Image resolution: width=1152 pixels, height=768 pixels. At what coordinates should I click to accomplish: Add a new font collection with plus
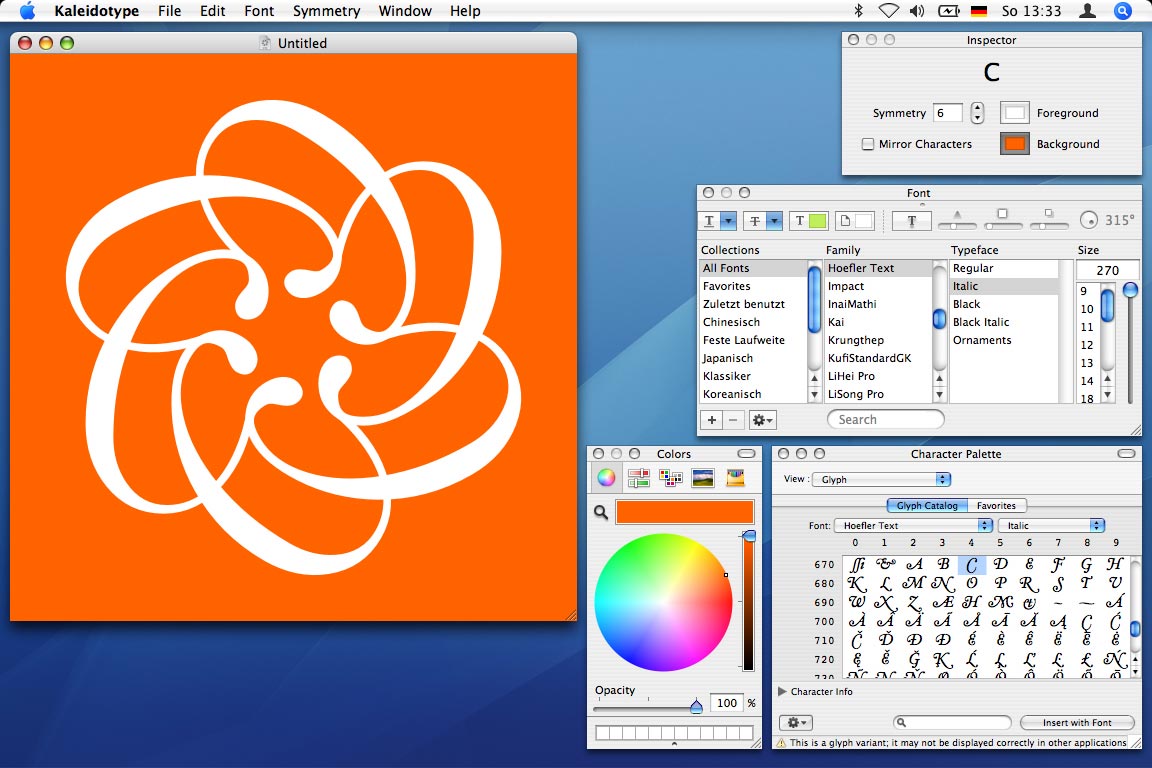pyautogui.click(x=712, y=420)
